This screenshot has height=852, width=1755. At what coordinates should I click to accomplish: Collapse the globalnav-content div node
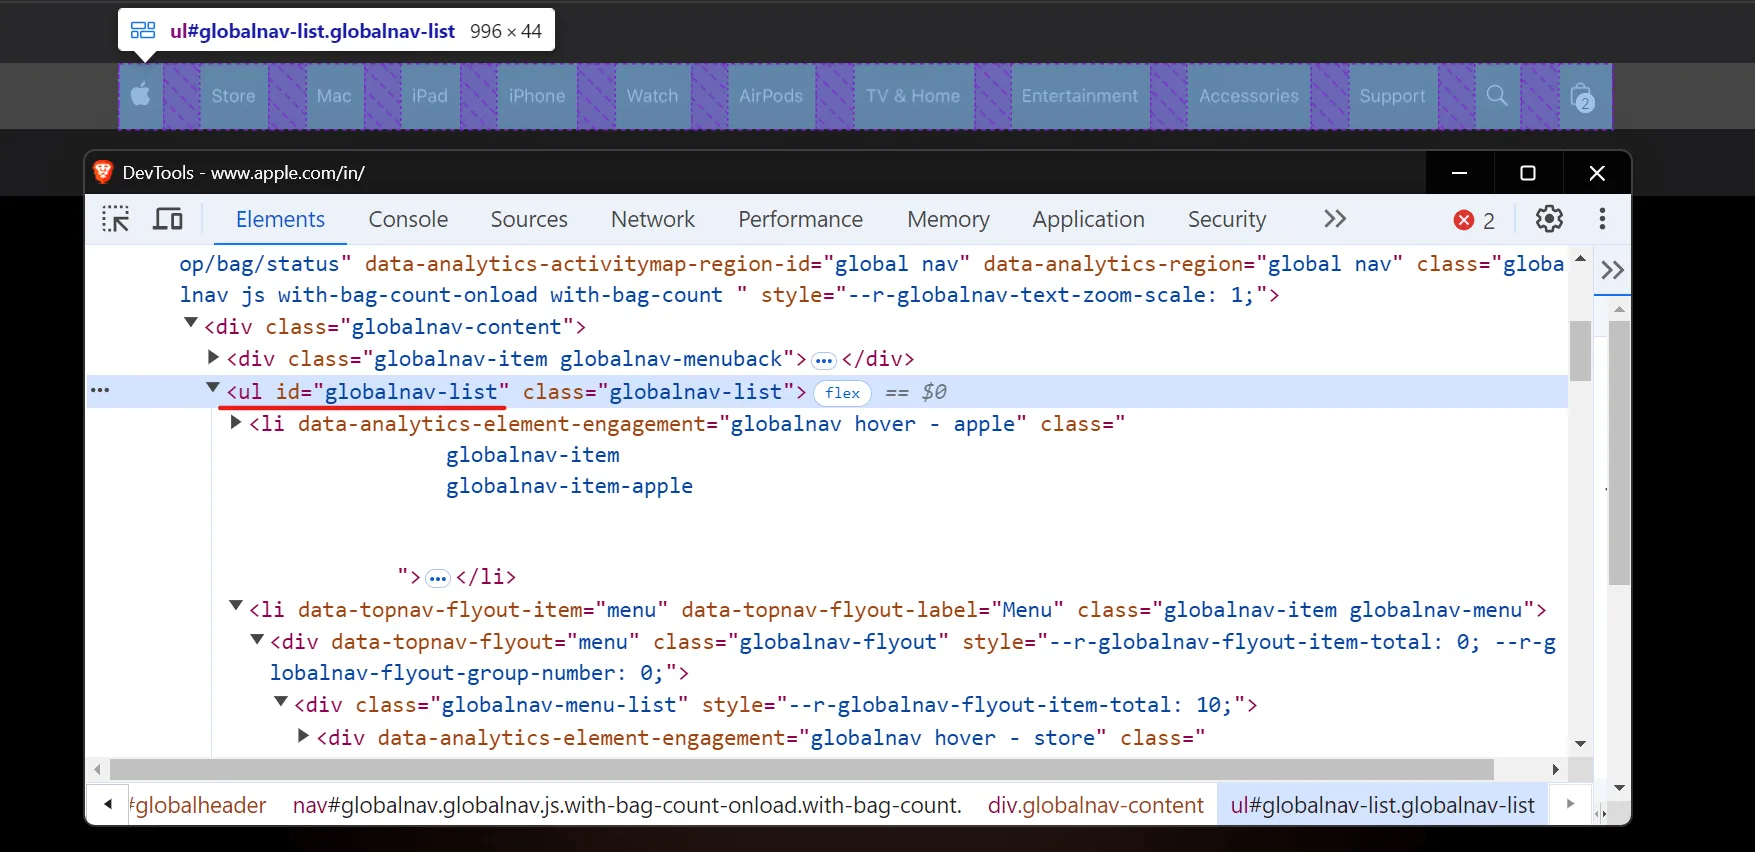click(x=191, y=323)
